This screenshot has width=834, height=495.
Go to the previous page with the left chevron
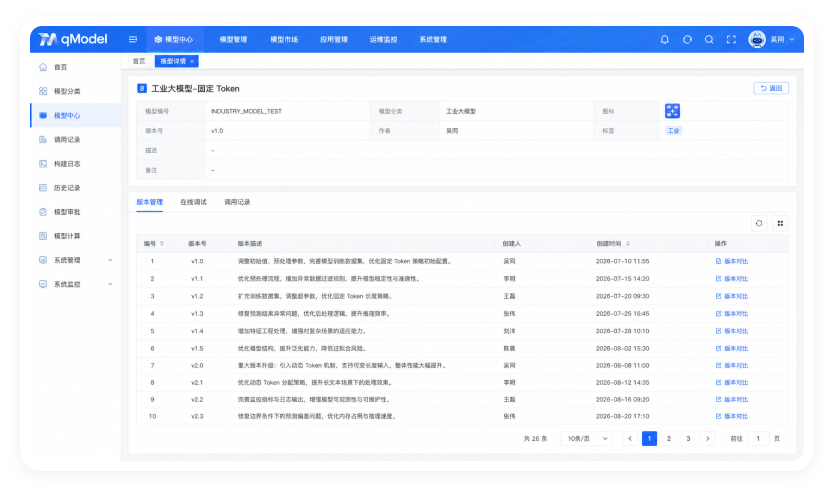click(630, 439)
